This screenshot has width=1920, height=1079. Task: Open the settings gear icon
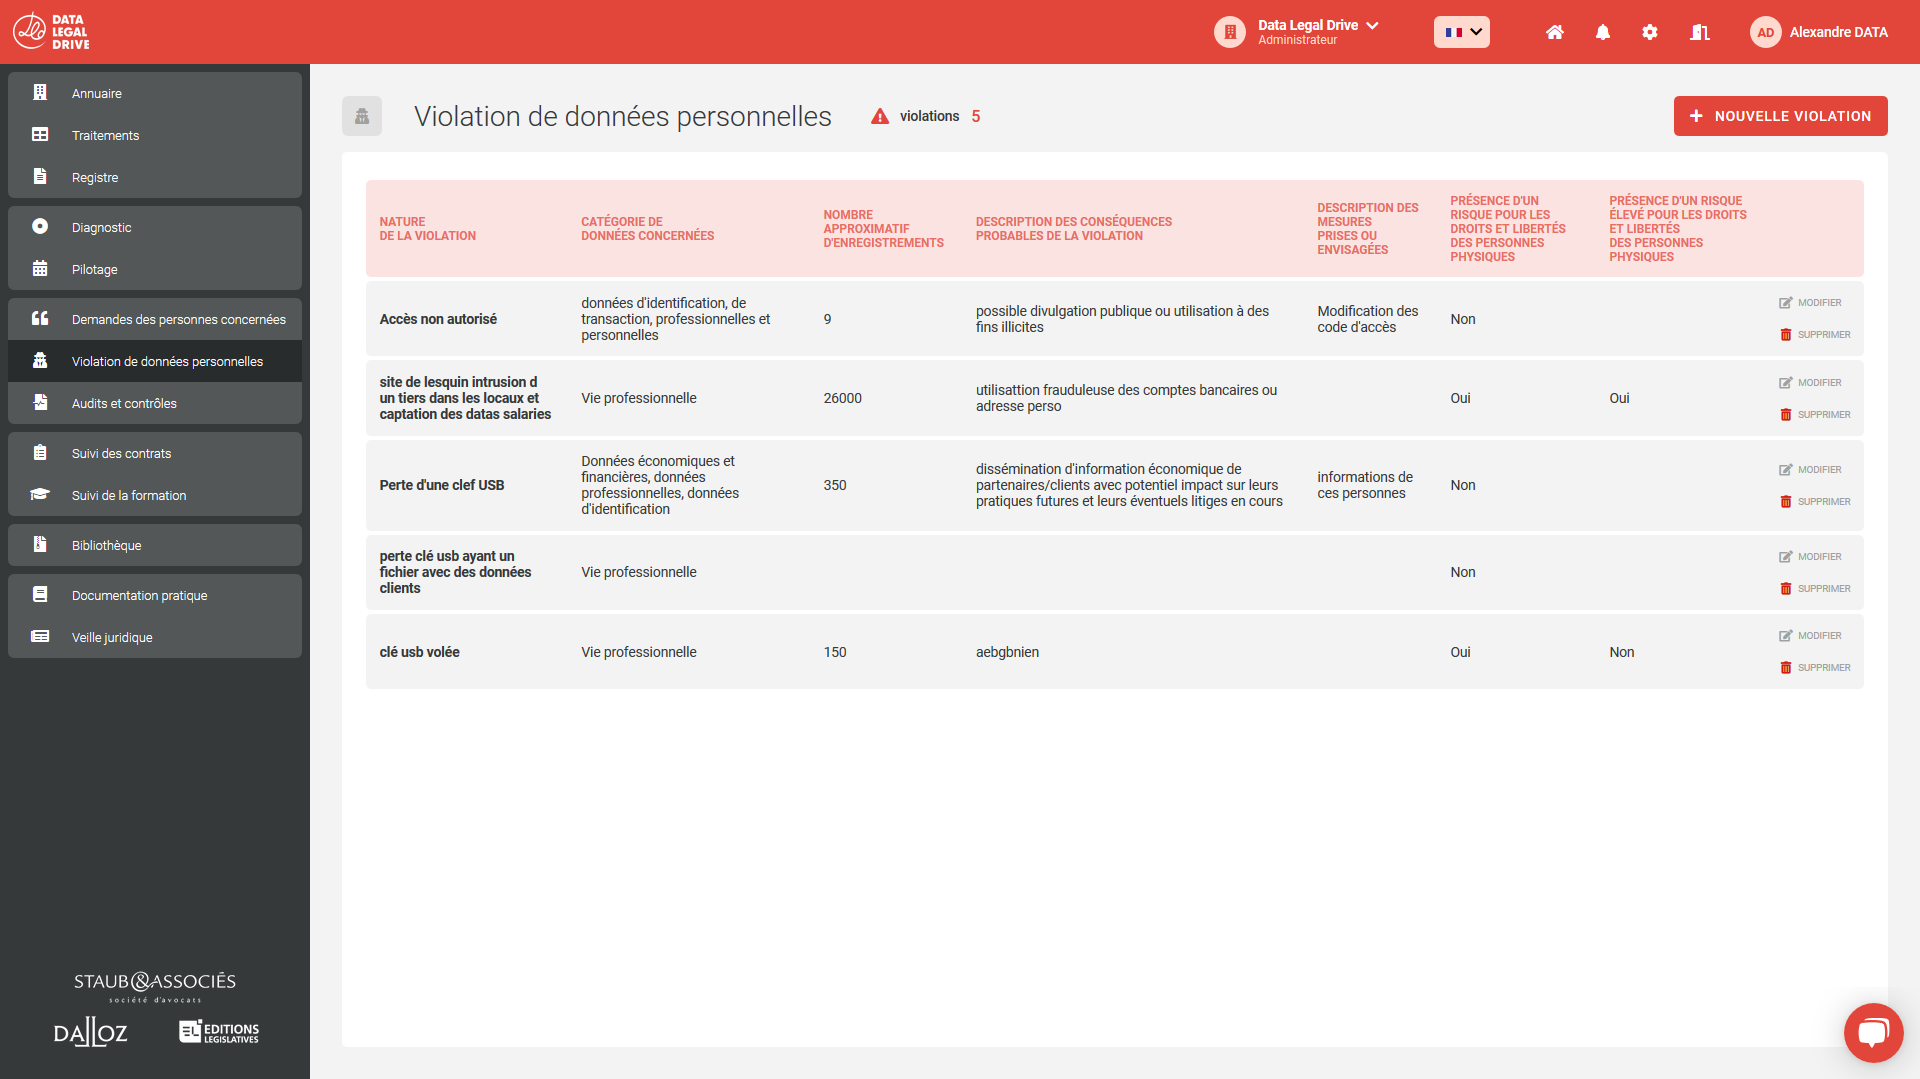pos(1650,32)
